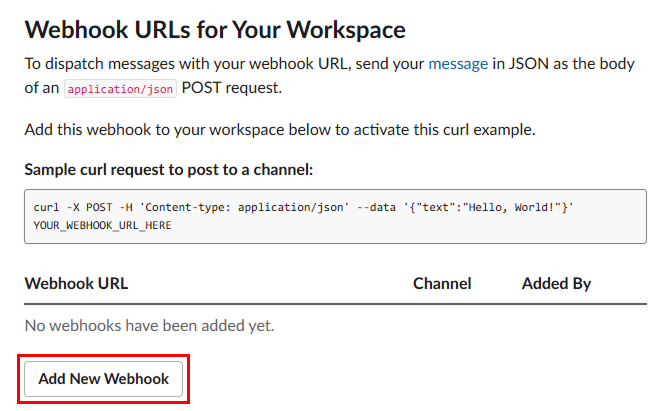The image size is (662, 411).
Task: Click the word JSON in the description
Action: click(x=528, y=64)
